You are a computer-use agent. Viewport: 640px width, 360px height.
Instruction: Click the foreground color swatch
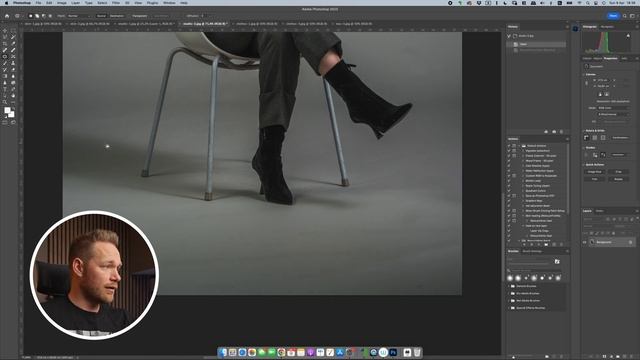click(x=7, y=110)
